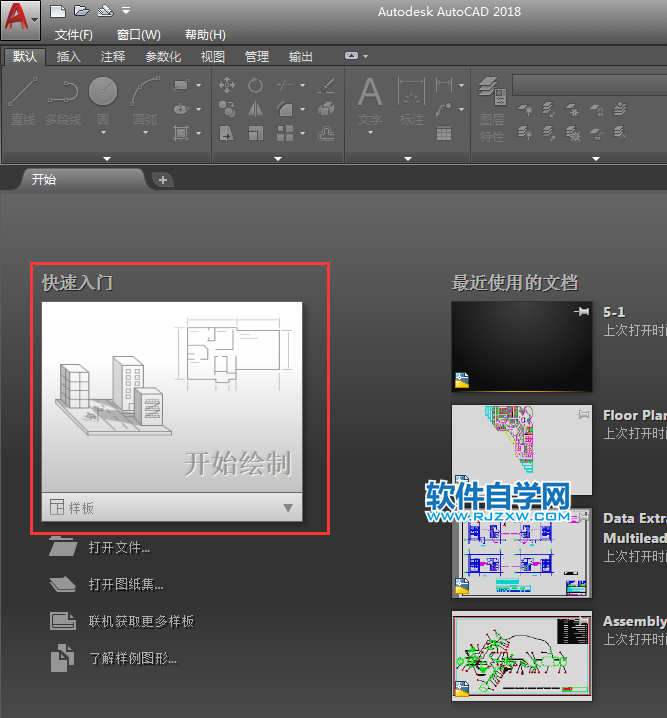Click 联机获取更多样板 link
This screenshot has height=718, width=667.
pos(140,622)
